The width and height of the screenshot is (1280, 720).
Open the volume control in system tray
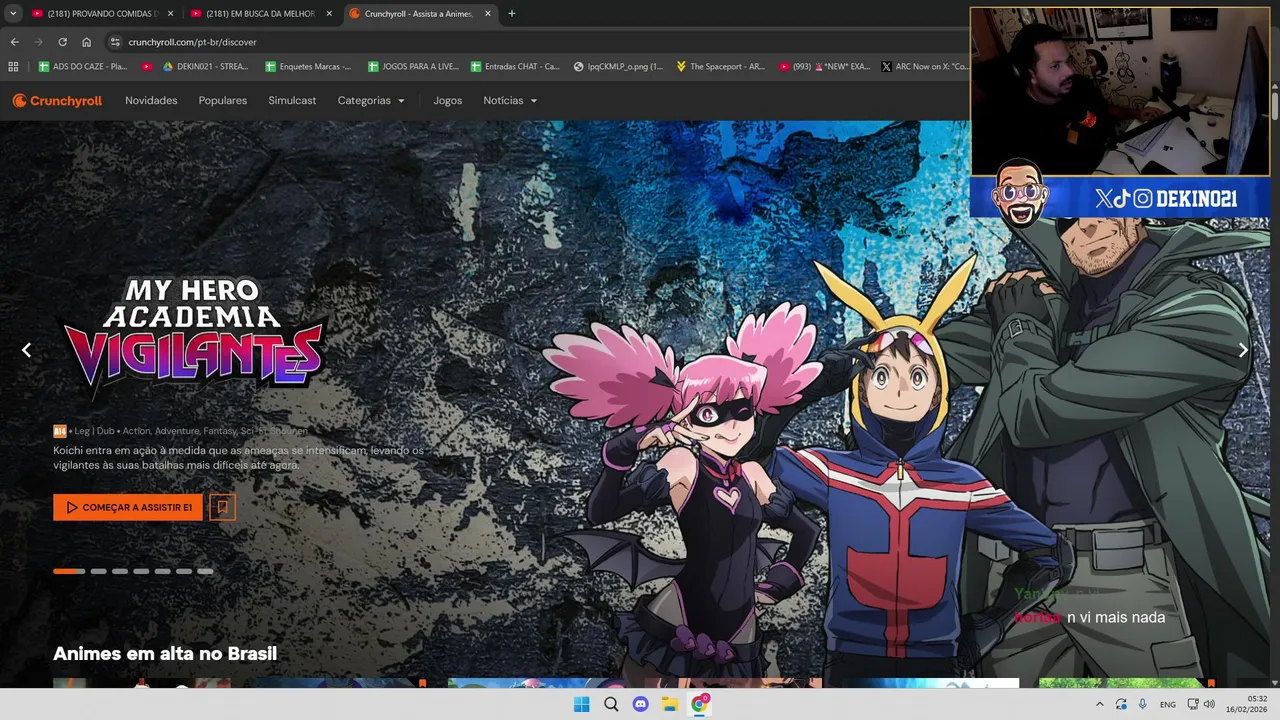pos(1209,704)
